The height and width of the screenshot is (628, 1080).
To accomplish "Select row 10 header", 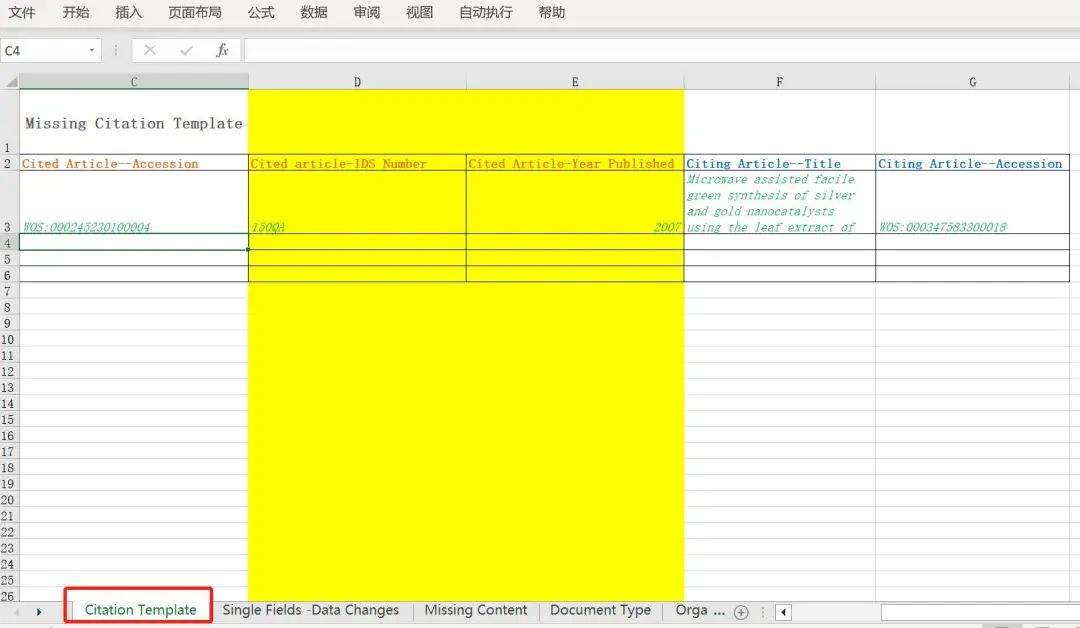I will [8, 340].
